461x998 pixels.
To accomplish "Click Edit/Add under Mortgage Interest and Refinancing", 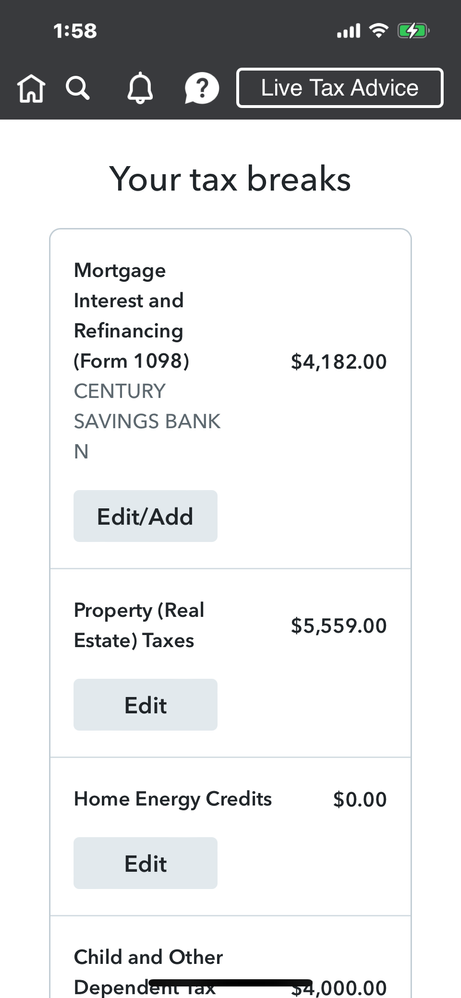I will tap(145, 516).
